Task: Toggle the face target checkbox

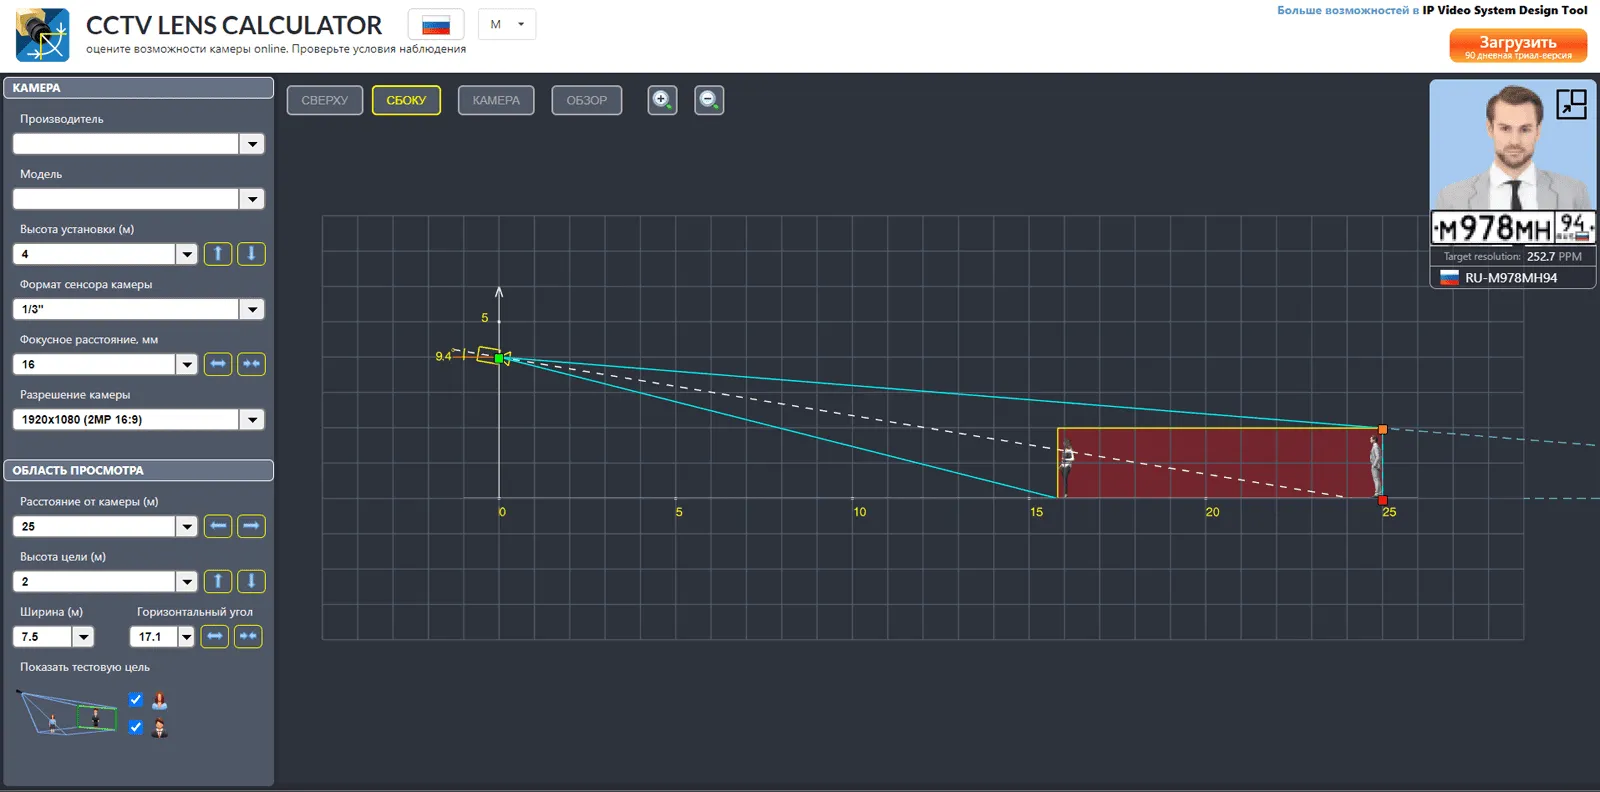Action: (136, 727)
